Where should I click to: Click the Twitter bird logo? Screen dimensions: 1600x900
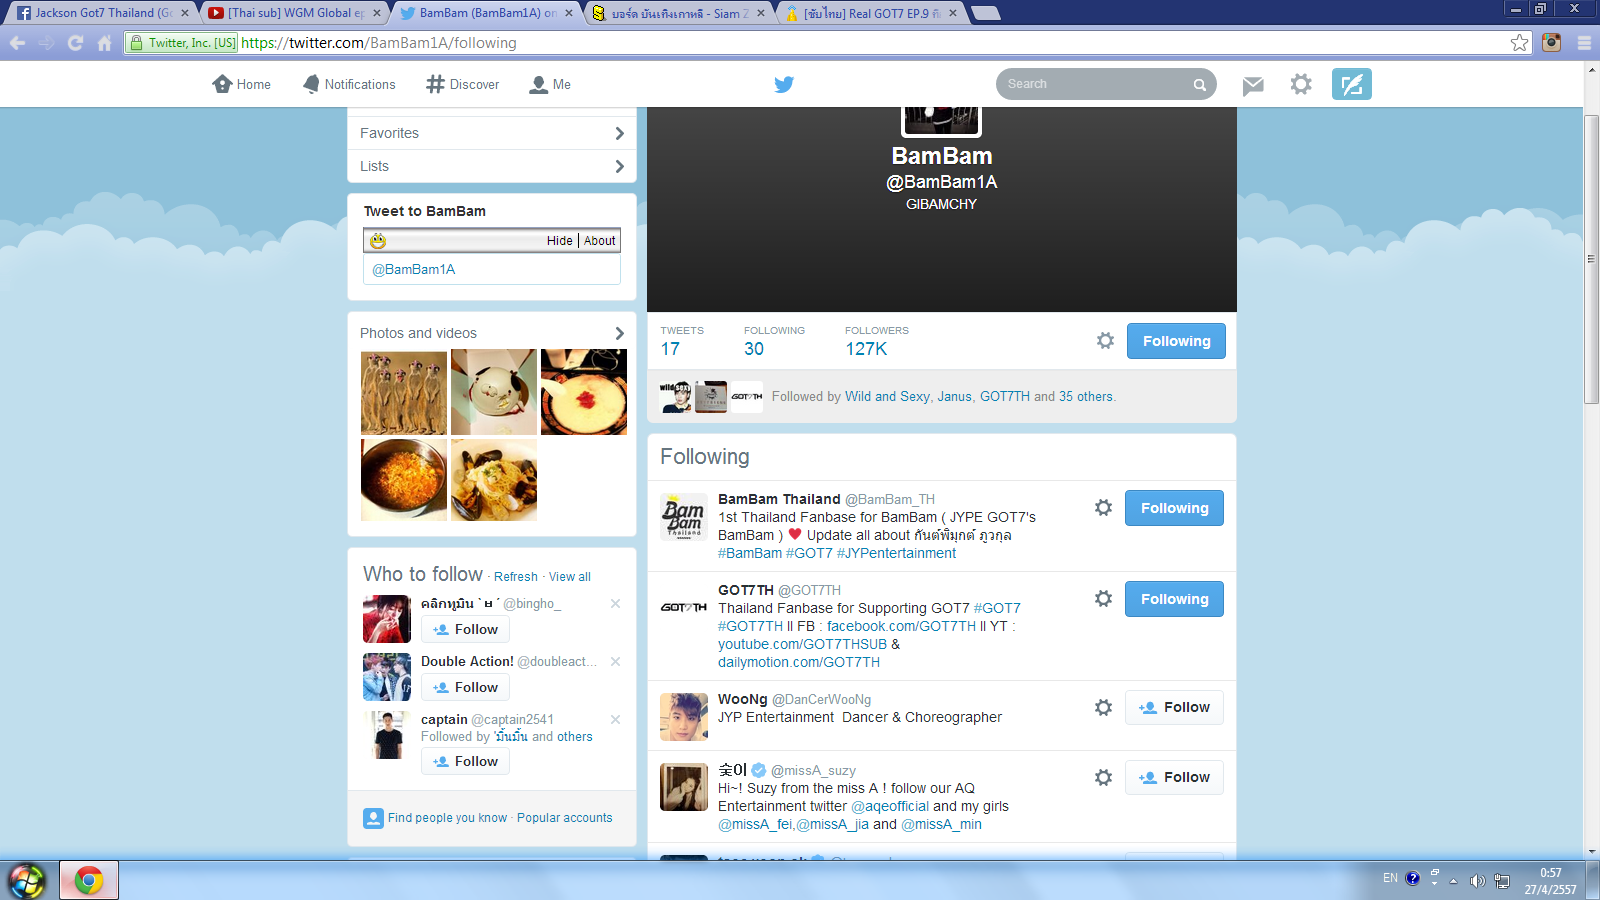(x=784, y=84)
